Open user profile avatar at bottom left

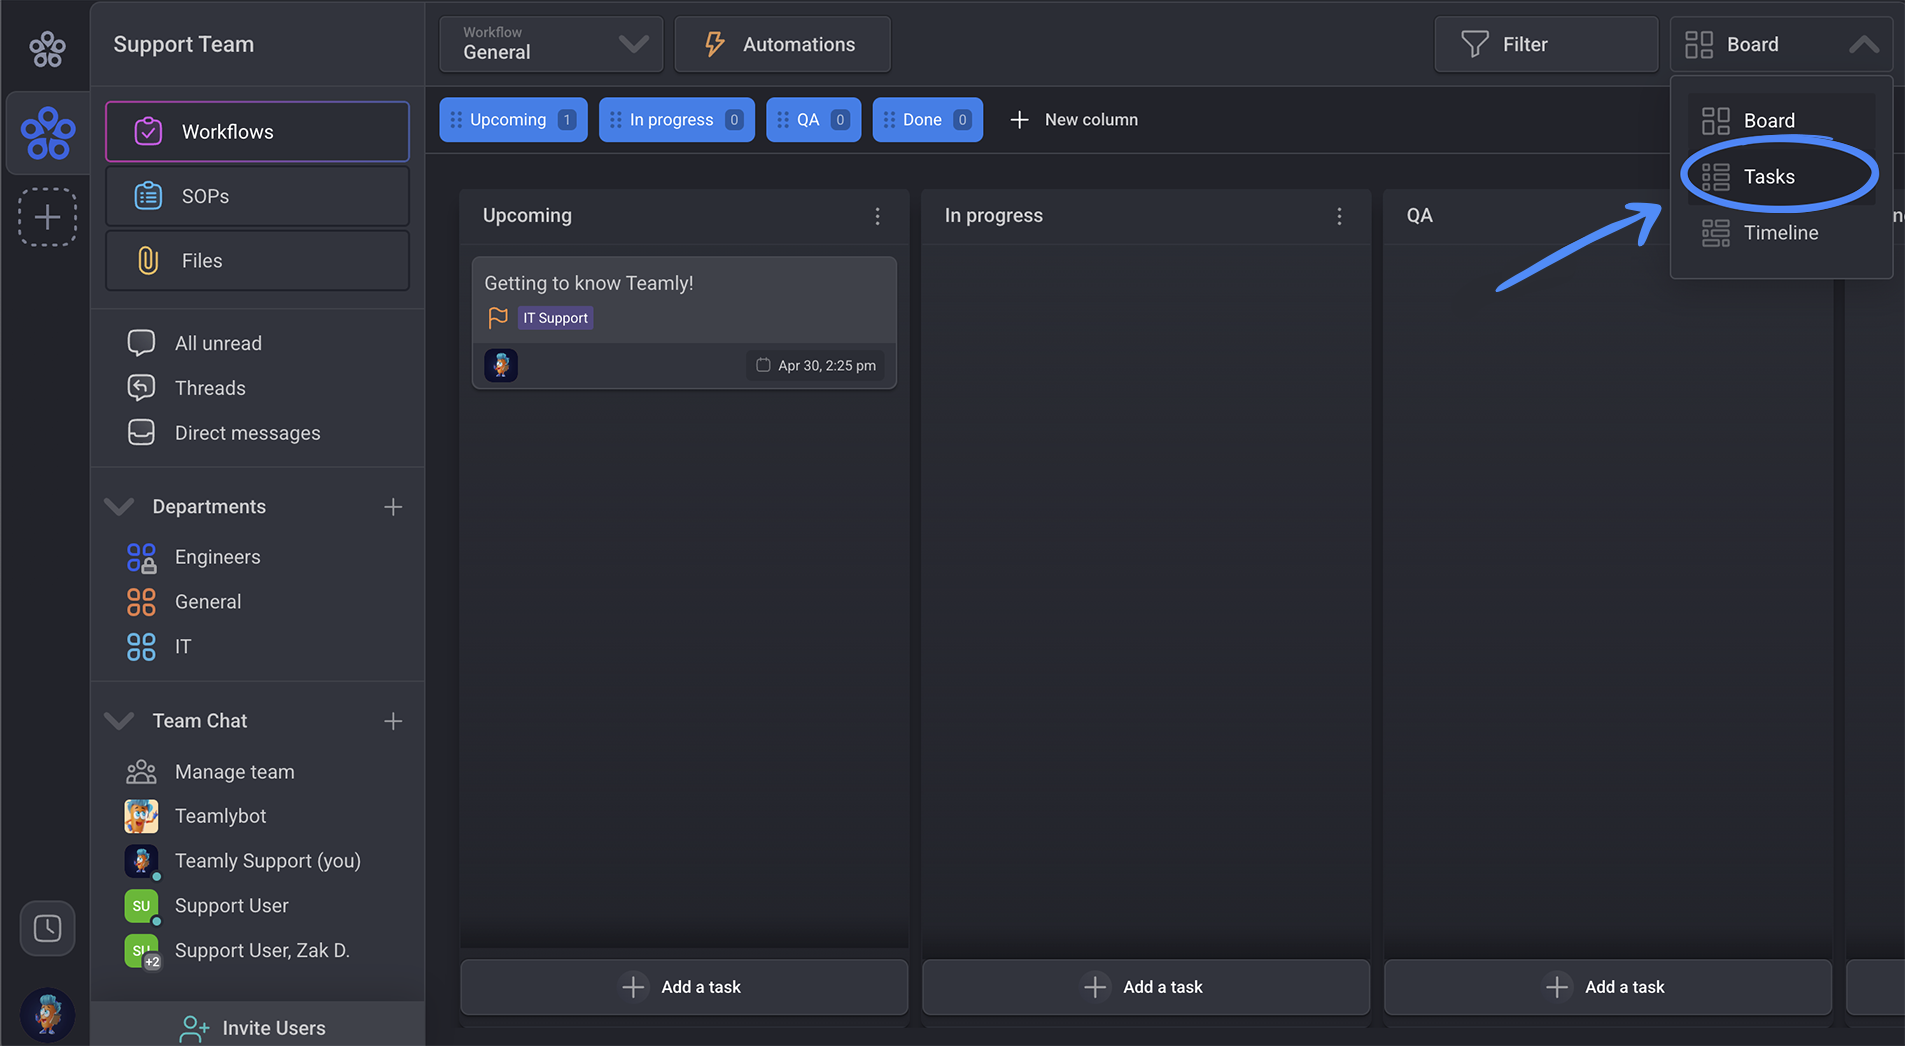[47, 1015]
